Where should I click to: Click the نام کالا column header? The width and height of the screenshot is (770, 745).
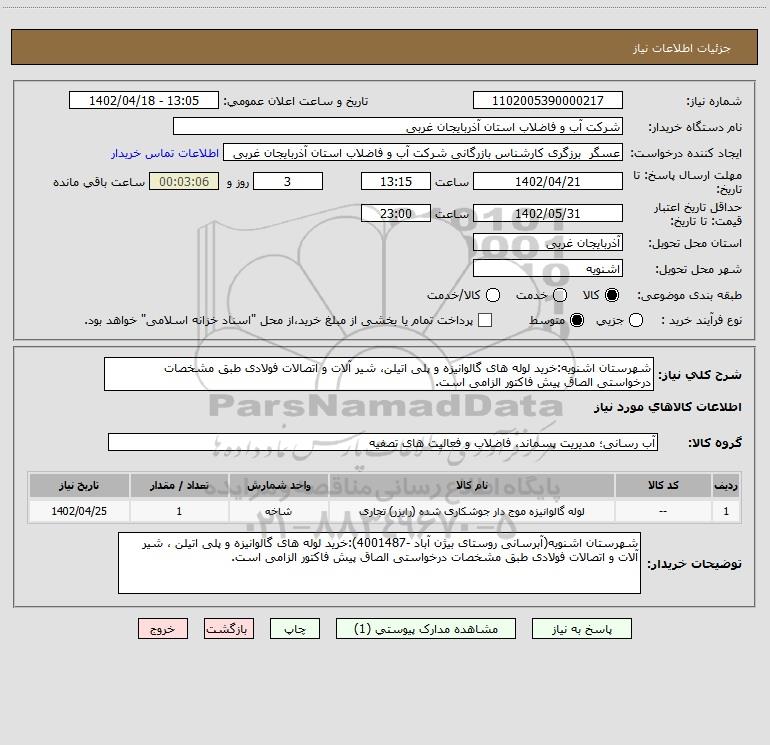point(471,485)
